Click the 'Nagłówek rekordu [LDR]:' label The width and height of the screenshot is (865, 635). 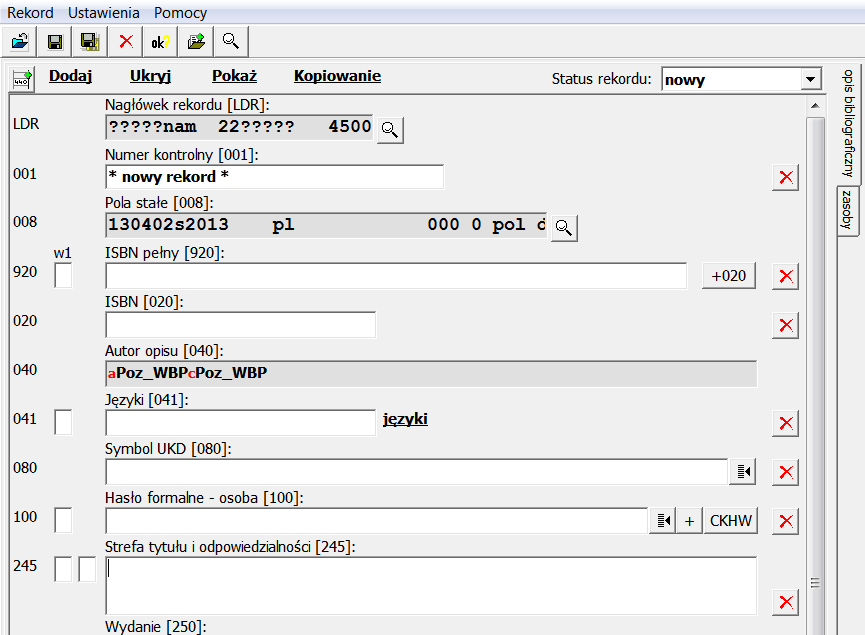(187, 105)
